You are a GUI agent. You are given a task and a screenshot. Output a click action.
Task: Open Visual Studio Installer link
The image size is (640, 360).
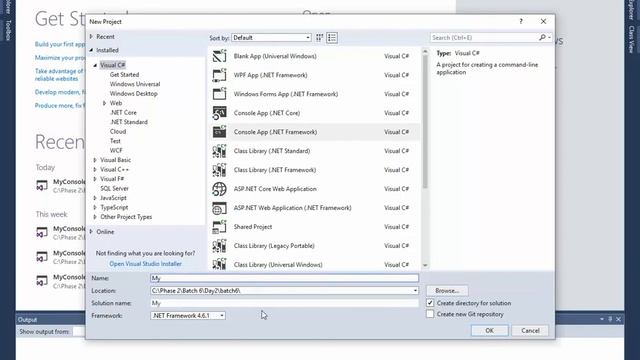pyautogui.click(x=145, y=264)
